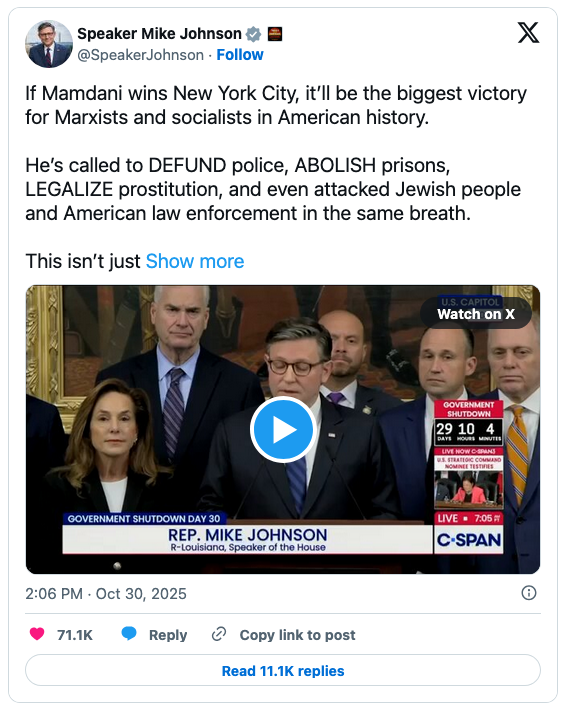Follow the @SpeakerJohnson account
The image size is (568, 709).
pyautogui.click(x=240, y=55)
